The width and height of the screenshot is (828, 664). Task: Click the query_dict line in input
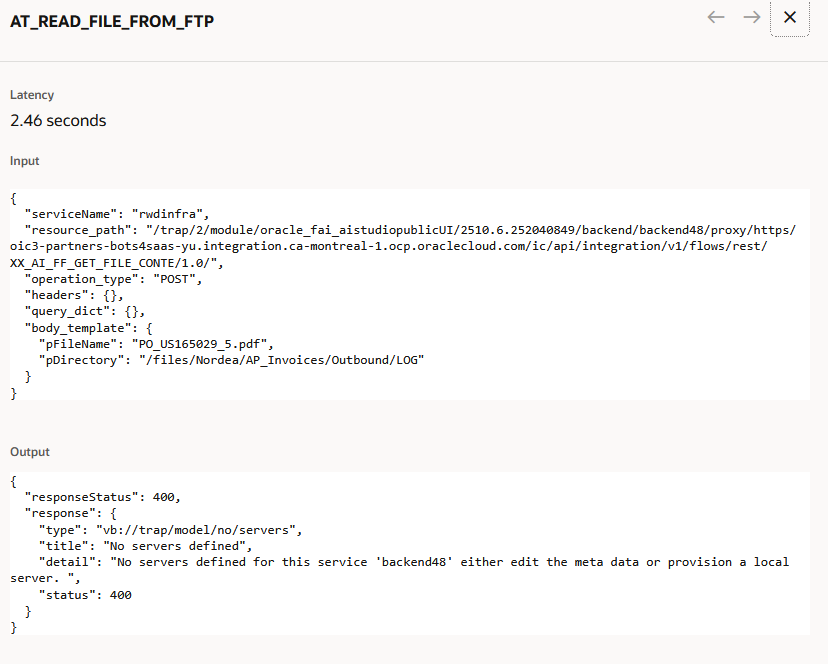[x=84, y=312]
